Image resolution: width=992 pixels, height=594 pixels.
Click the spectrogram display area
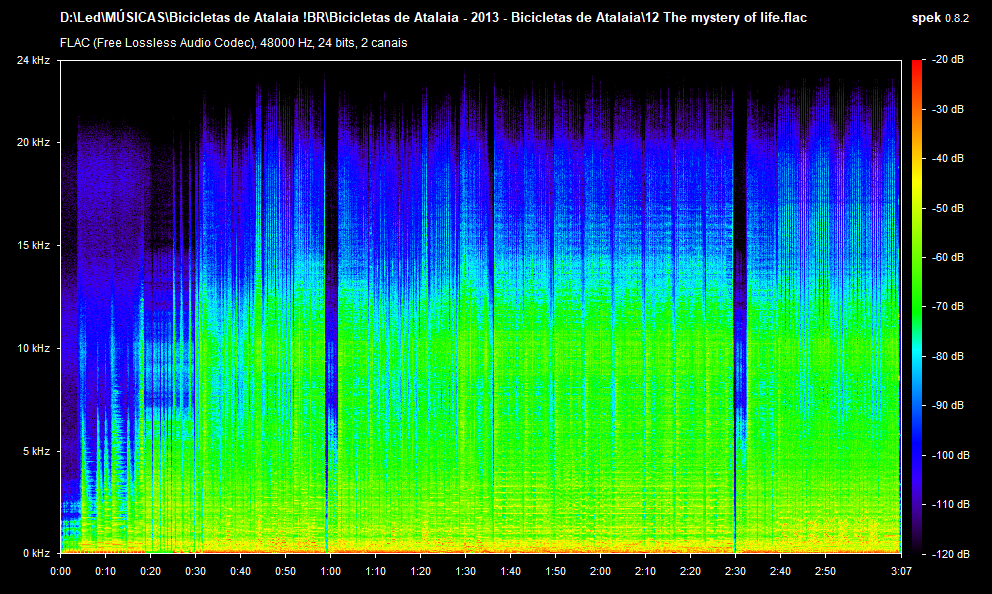481,307
